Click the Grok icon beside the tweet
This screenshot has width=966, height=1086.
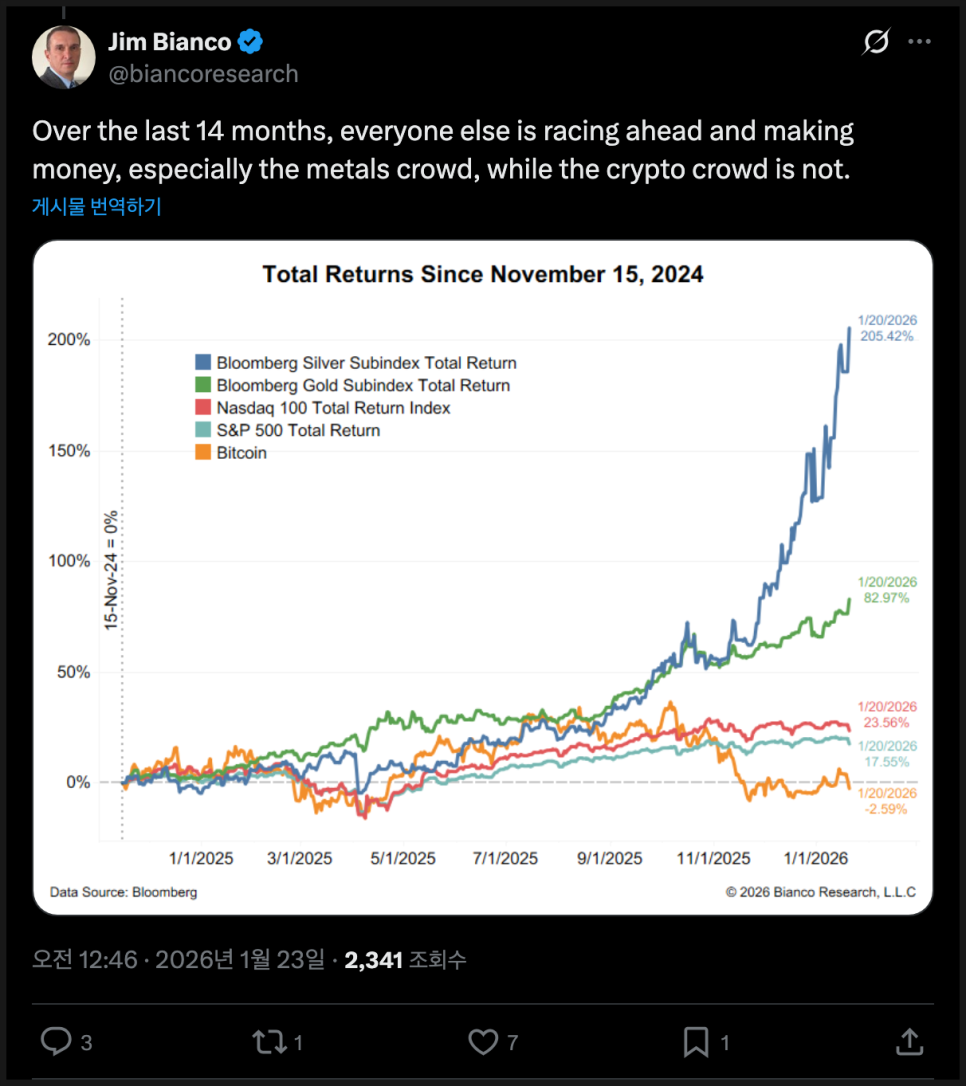pyautogui.click(x=876, y=42)
